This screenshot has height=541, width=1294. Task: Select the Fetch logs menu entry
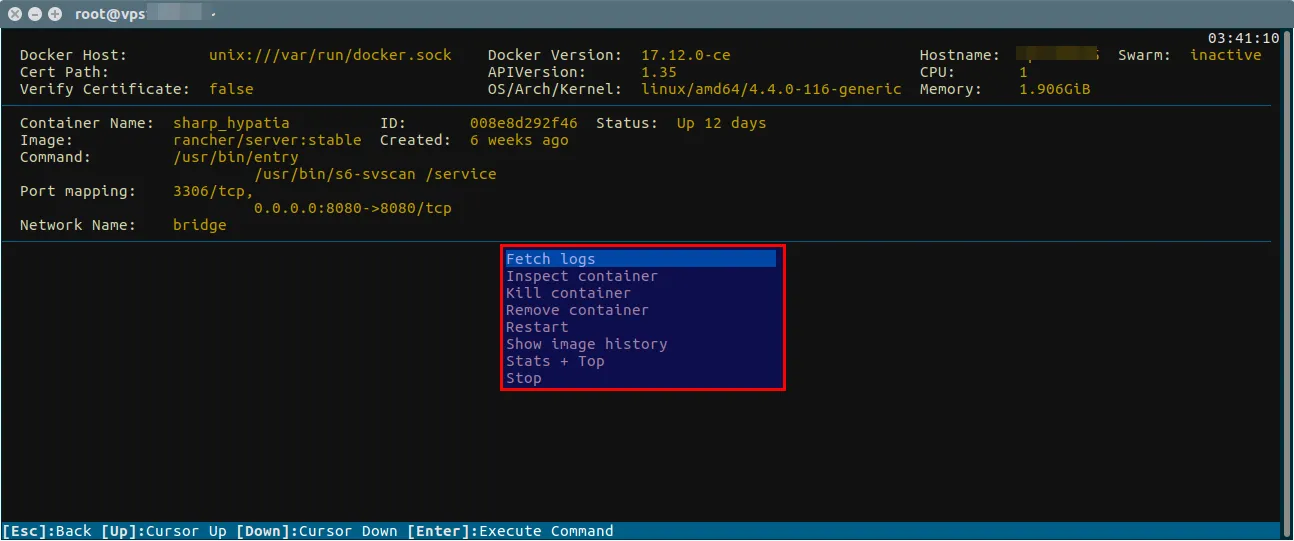pyautogui.click(x=551, y=259)
